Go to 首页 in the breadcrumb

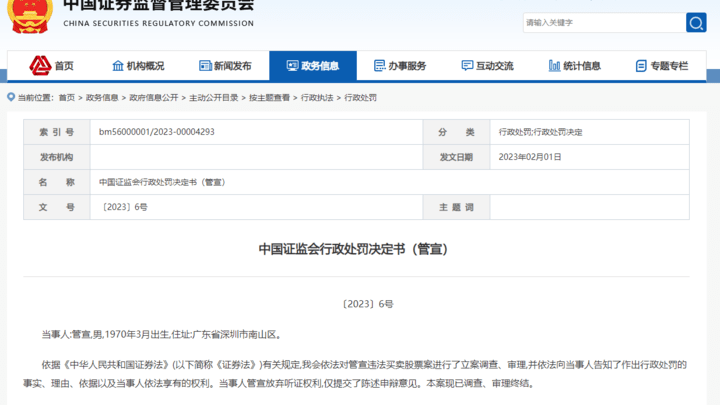(x=67, y=97)
